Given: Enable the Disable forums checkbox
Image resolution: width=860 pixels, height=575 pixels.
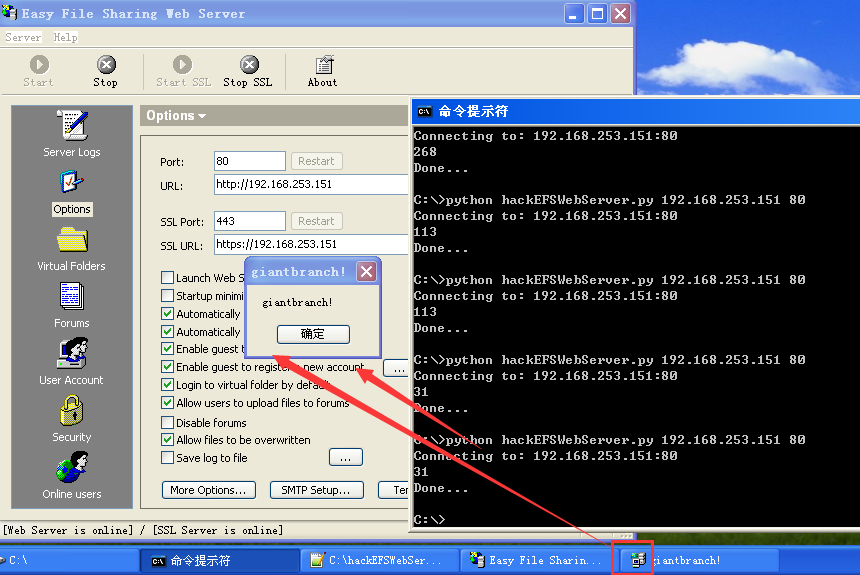Looking at the screenshot, I should 167,422.
